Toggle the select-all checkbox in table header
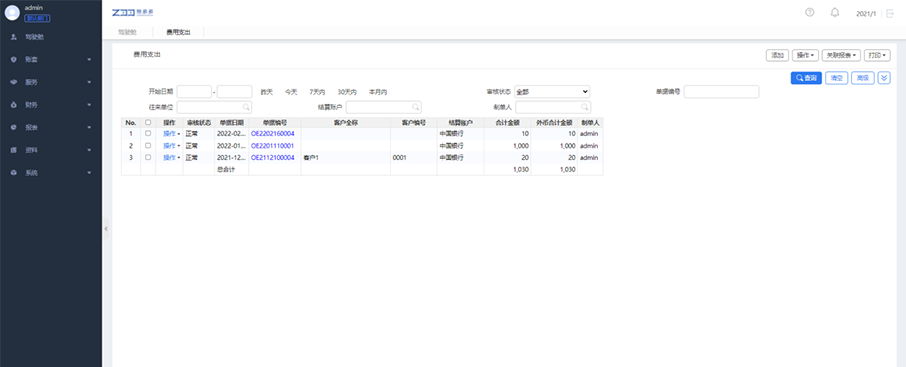Image resolution: width=906 pixels, height=367 pixels. click(148, 122)
